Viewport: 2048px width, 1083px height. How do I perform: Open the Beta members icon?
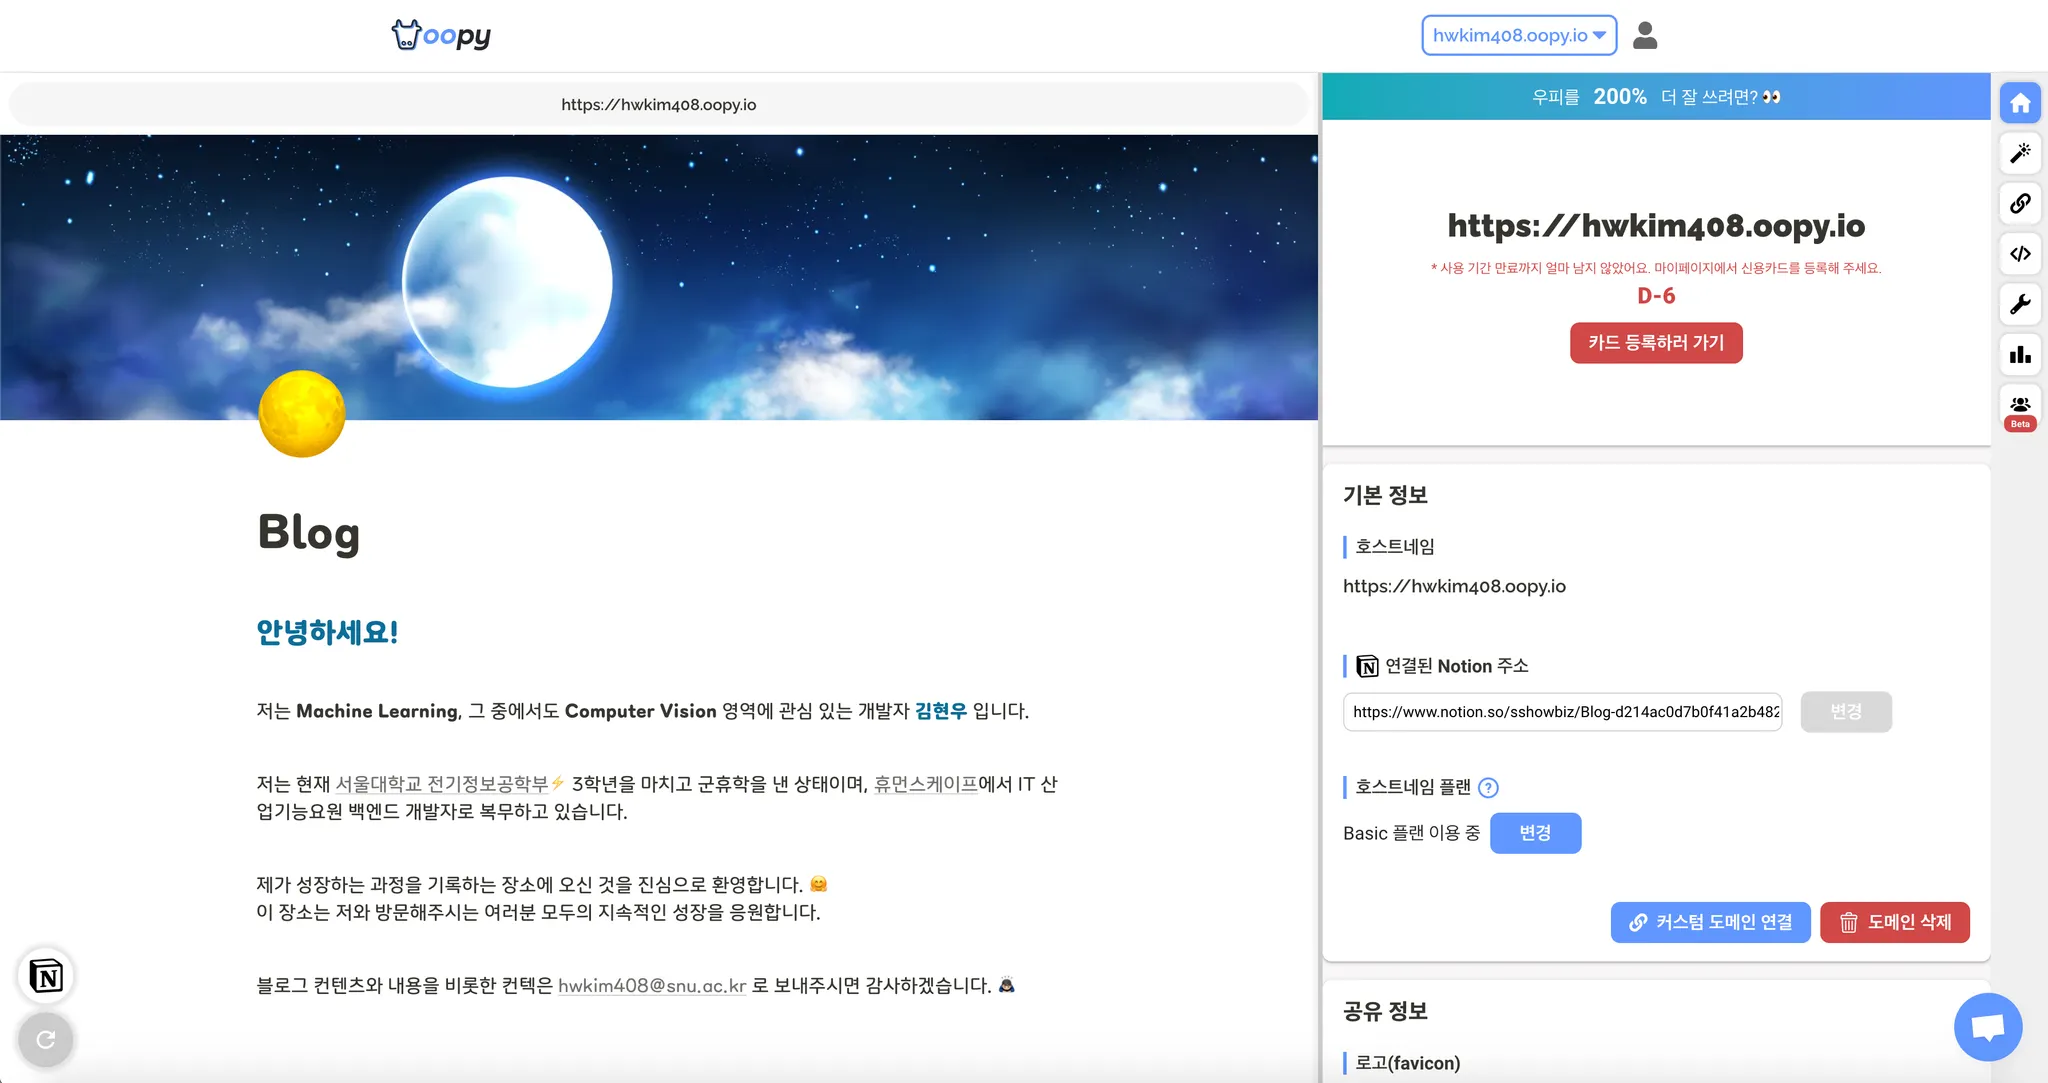tap(2020, 408)
